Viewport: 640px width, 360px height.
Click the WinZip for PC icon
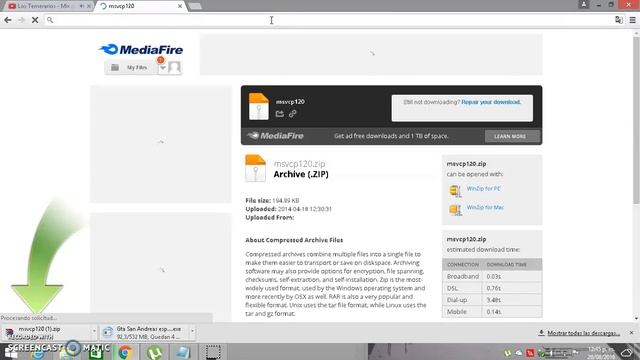click(456, 191)
